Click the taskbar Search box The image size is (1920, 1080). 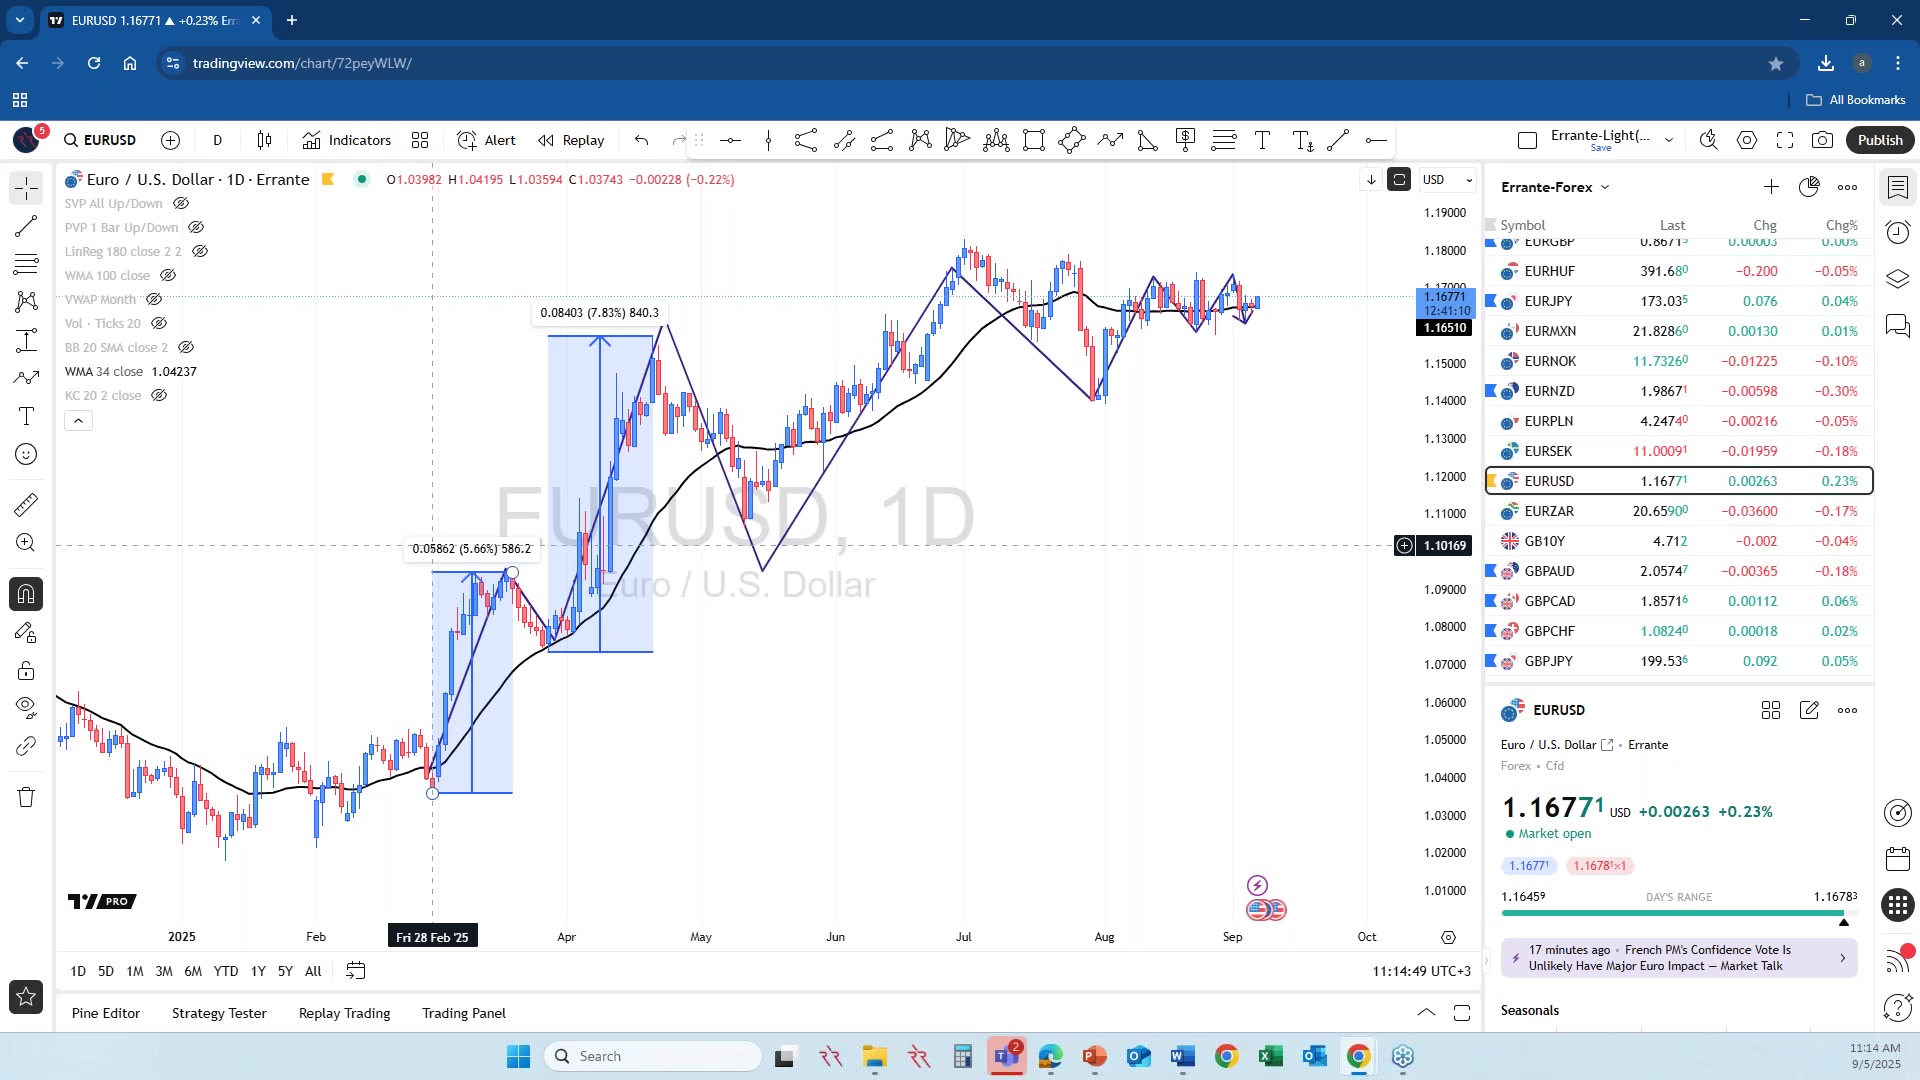[653, 1056]
